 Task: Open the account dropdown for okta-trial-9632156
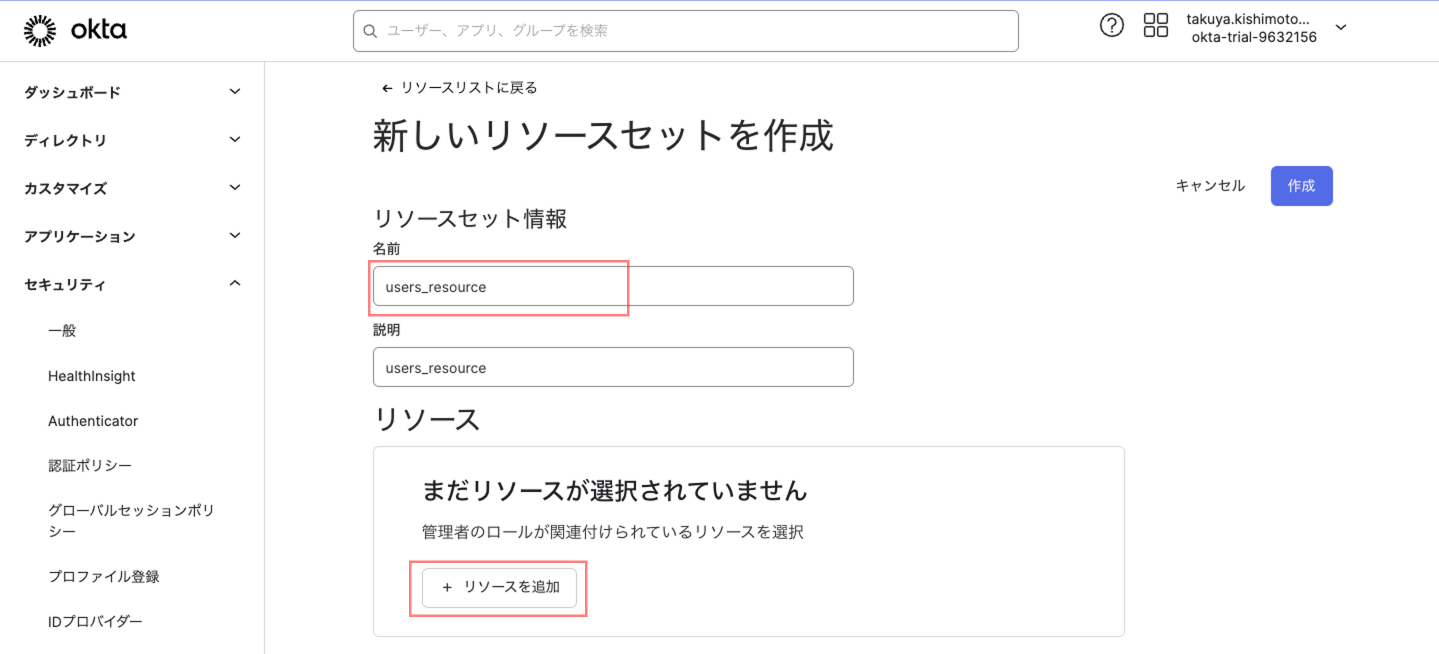pos(1340,29)
